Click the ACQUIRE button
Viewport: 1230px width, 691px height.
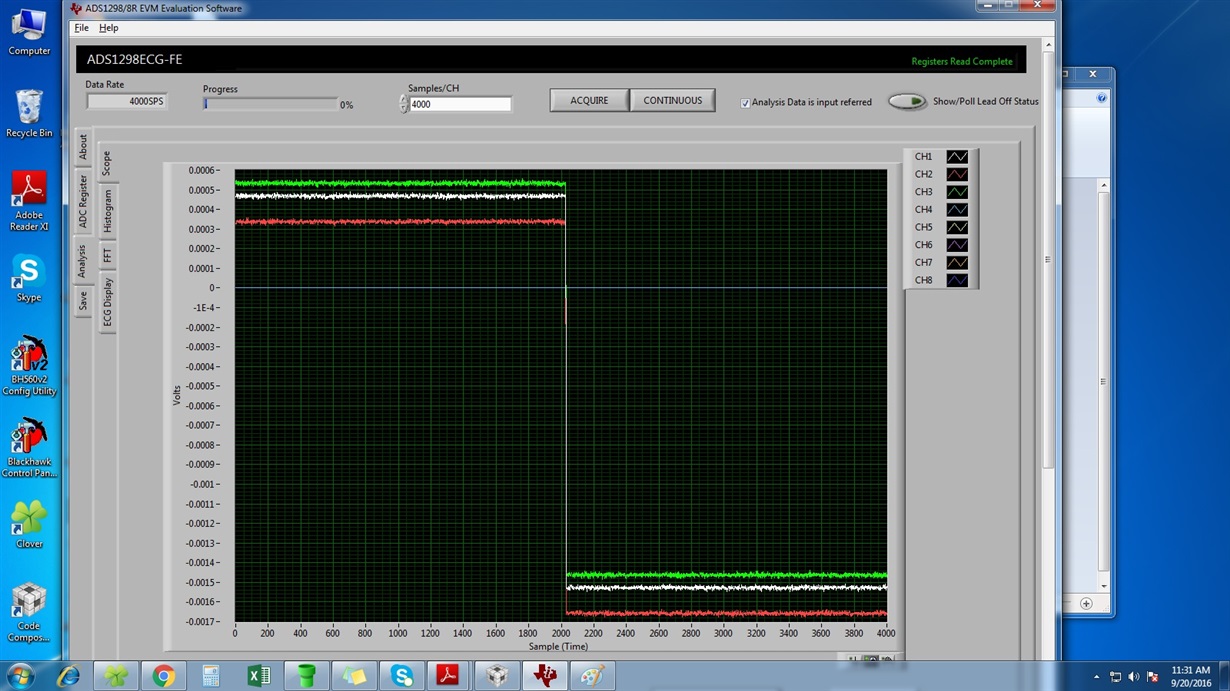pyautogui.click(x=589, y=100)
